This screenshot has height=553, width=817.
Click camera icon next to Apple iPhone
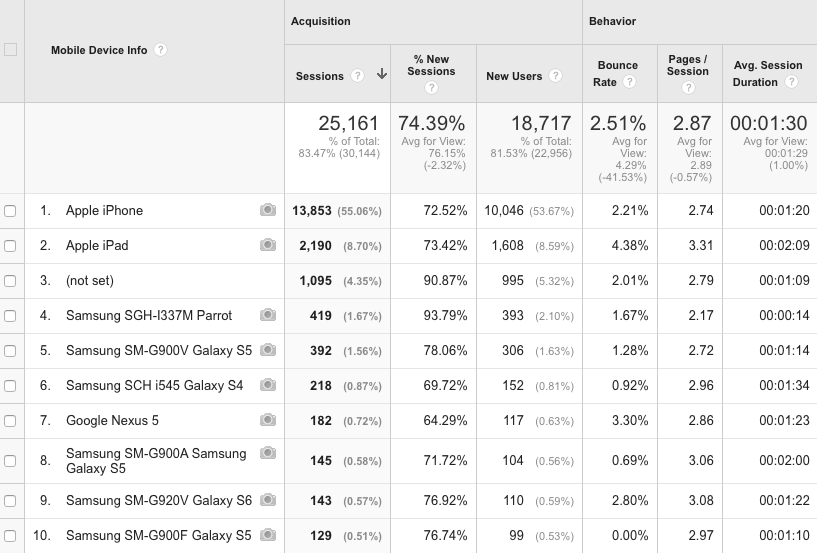(267, 210)
